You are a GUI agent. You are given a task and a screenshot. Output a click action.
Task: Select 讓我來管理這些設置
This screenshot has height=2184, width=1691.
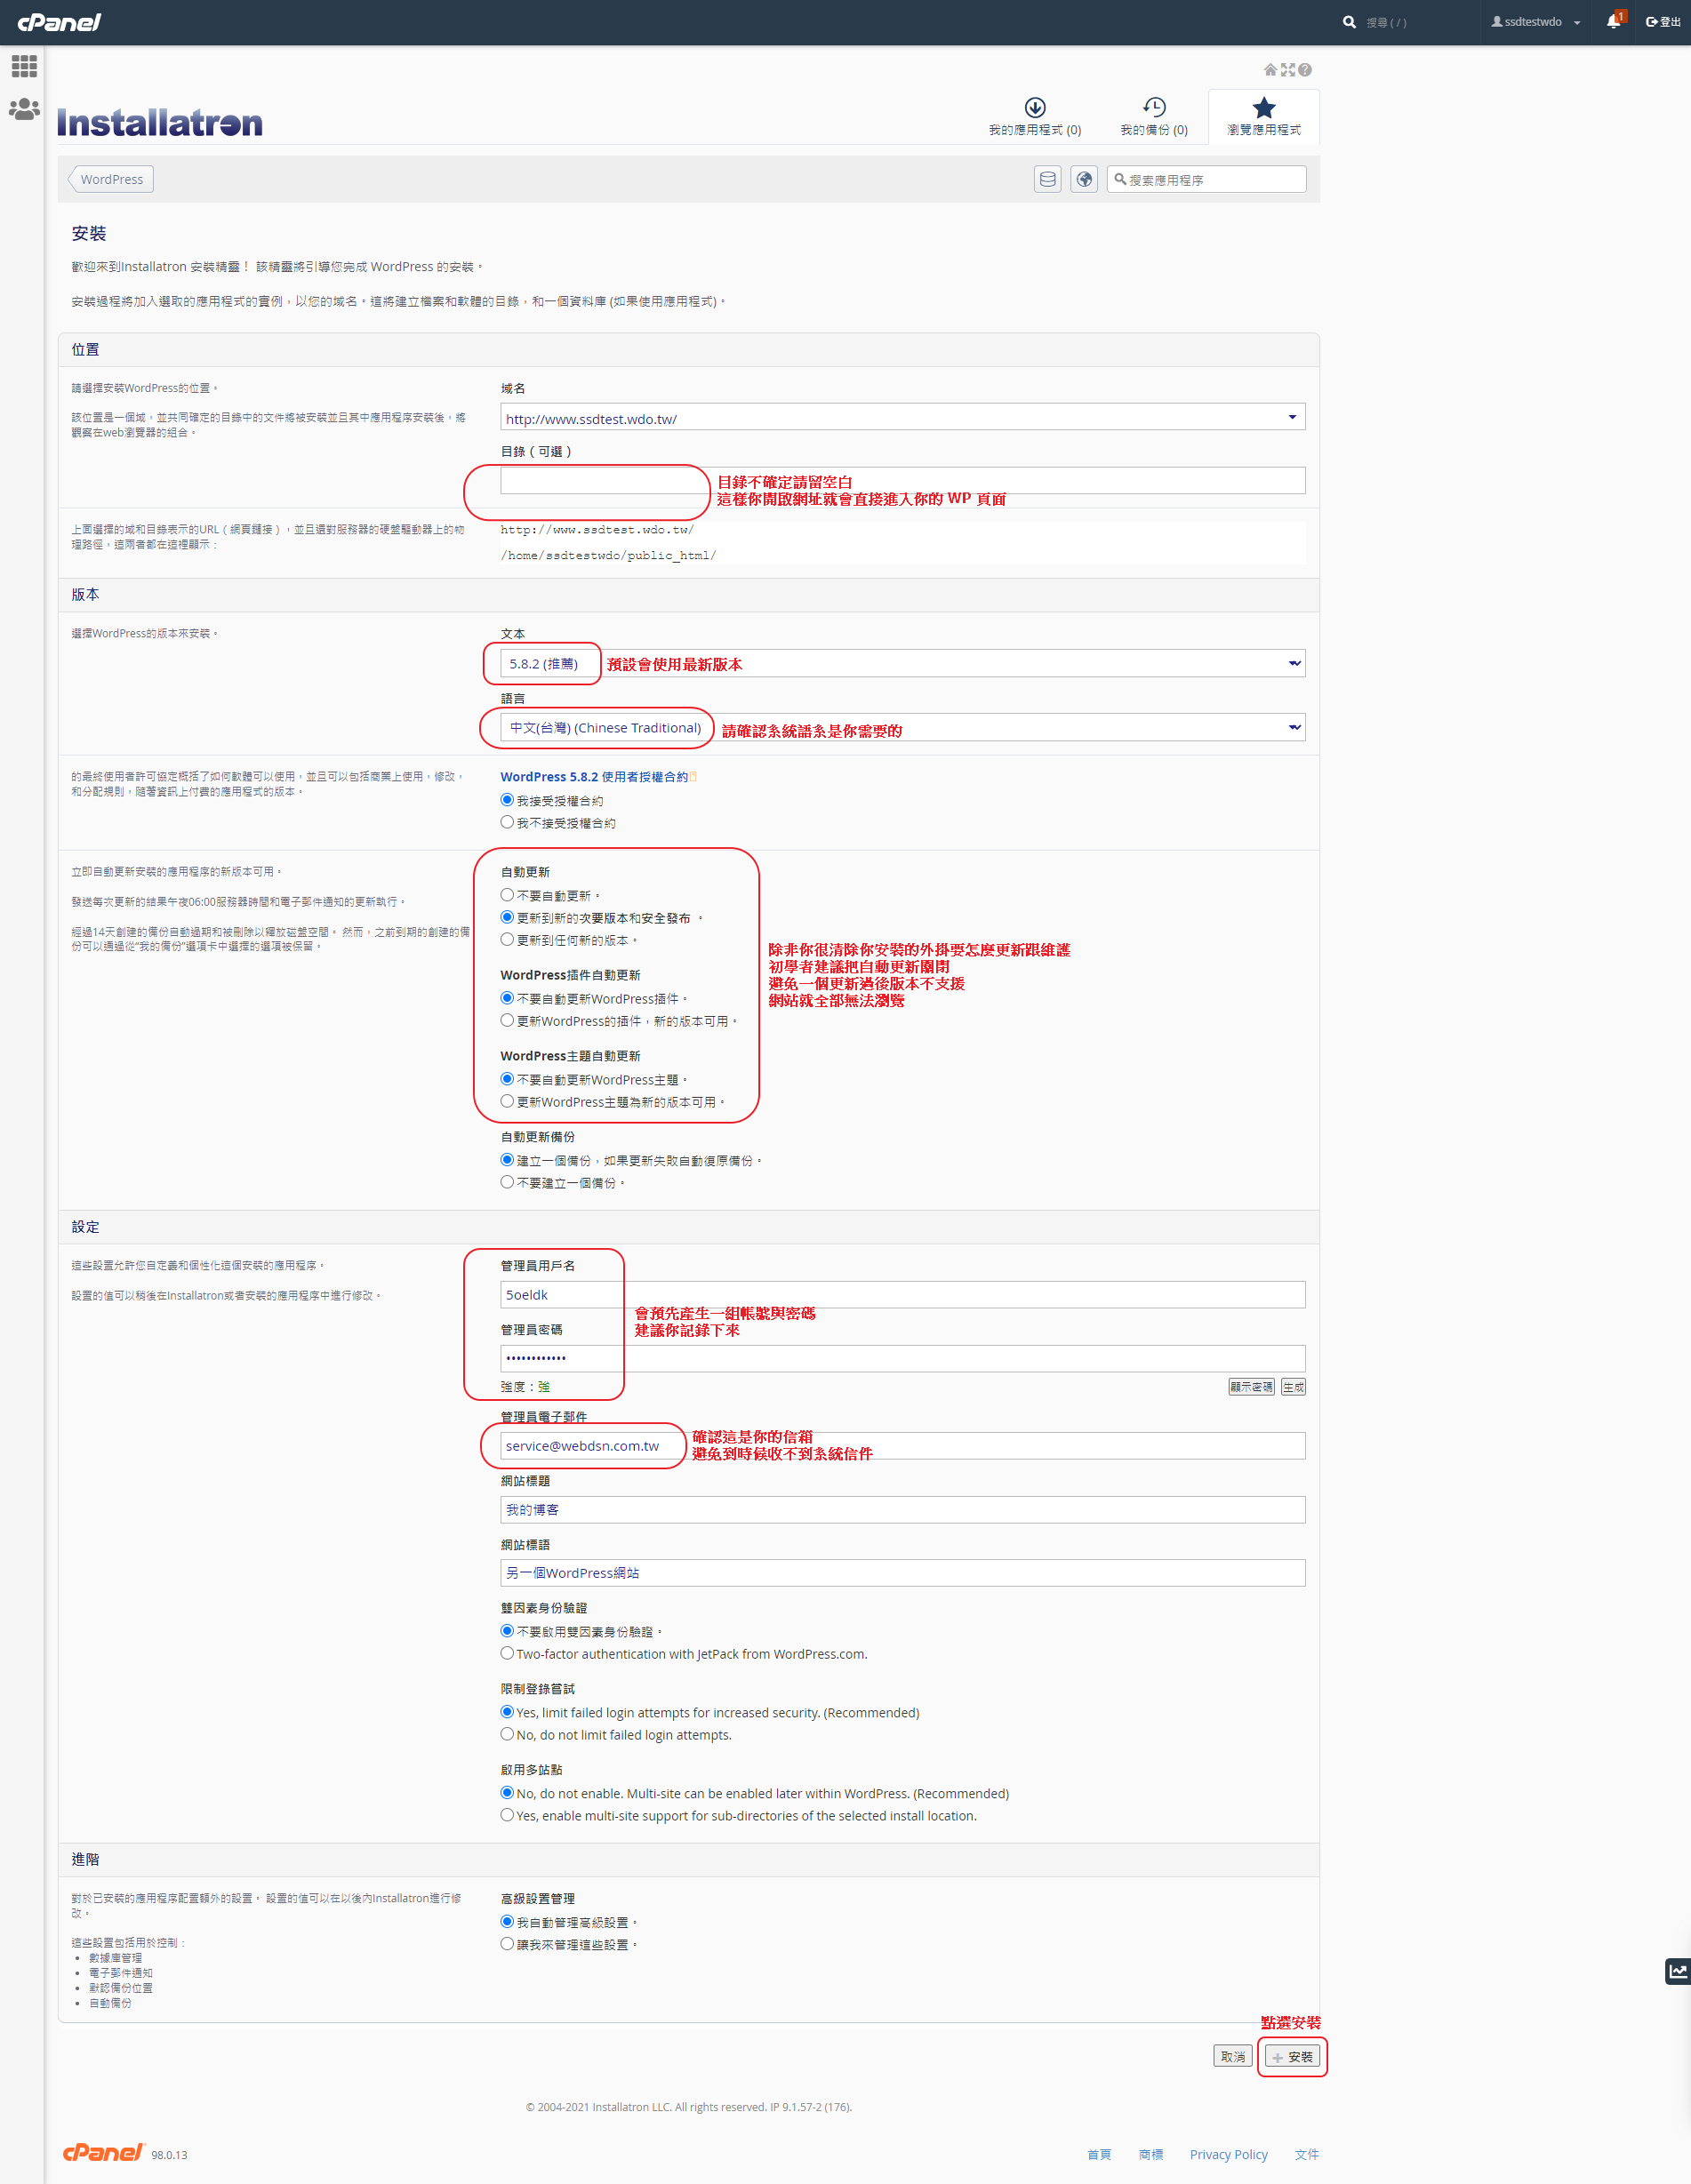507,1944
